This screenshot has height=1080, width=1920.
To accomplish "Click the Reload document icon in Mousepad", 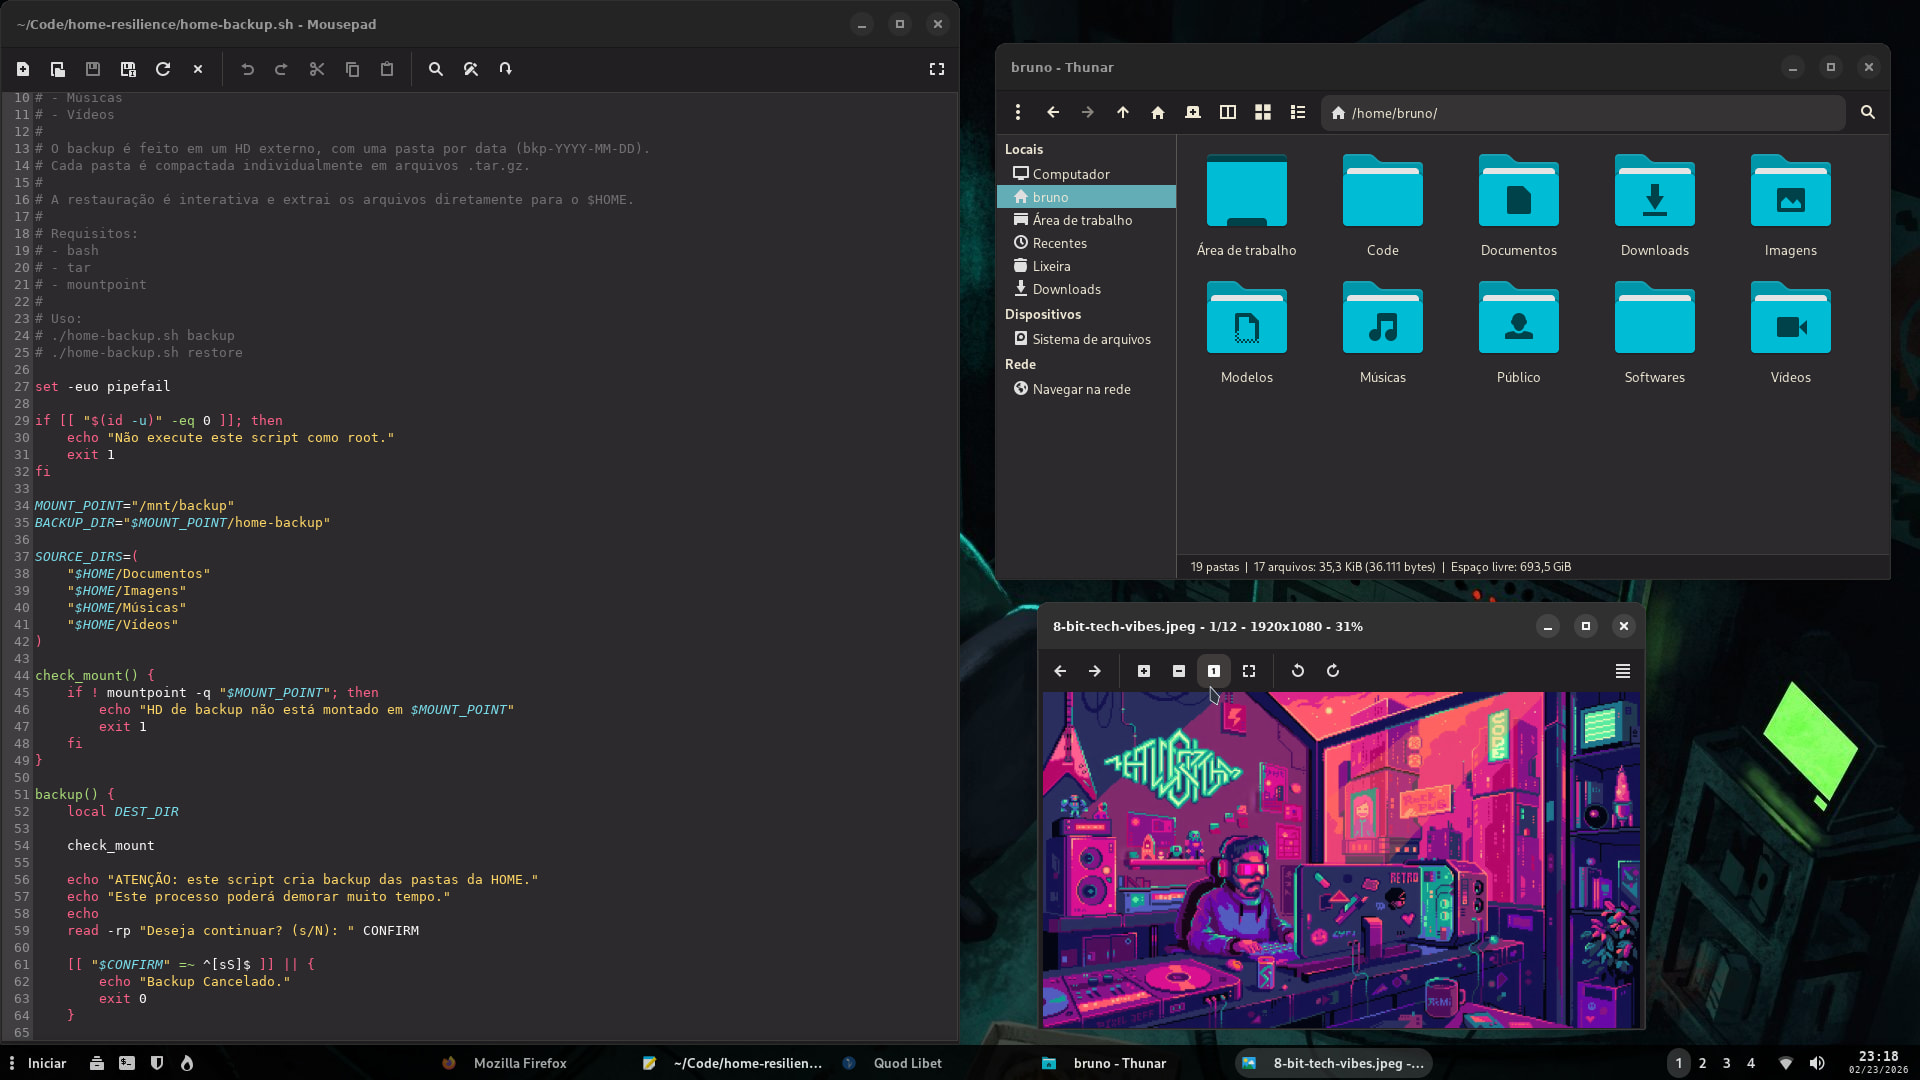I will 163,69.
